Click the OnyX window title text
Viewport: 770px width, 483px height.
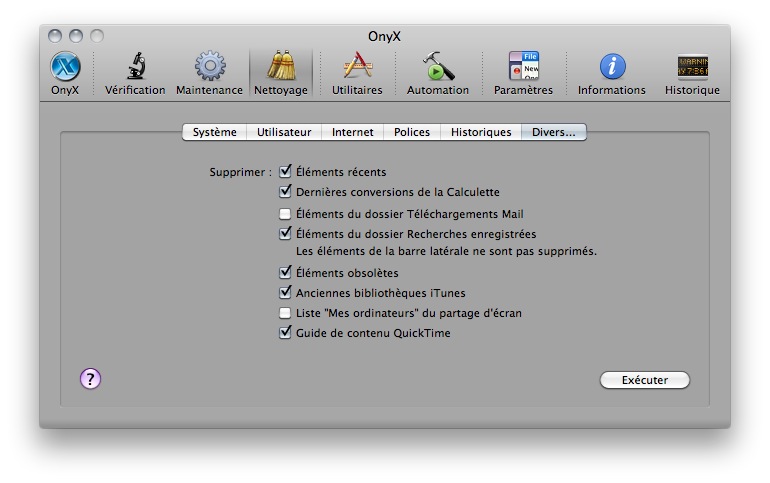[385, 36]
